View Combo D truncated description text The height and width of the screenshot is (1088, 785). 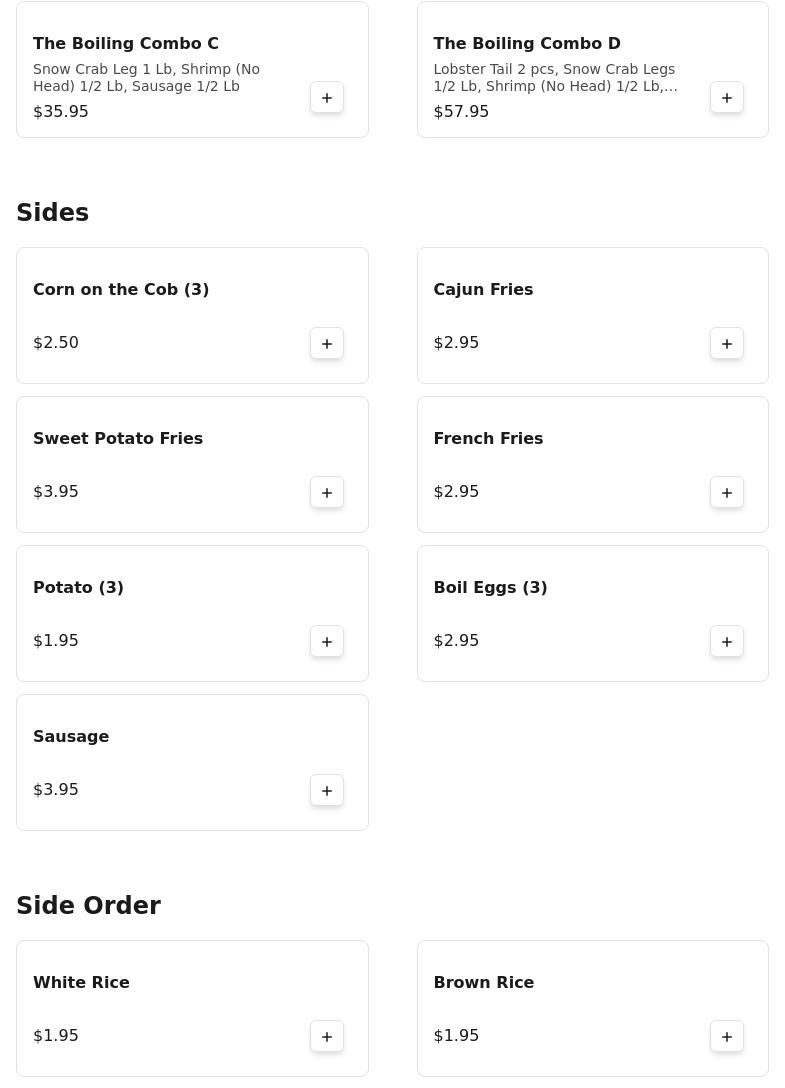click(x=555, y=78)
